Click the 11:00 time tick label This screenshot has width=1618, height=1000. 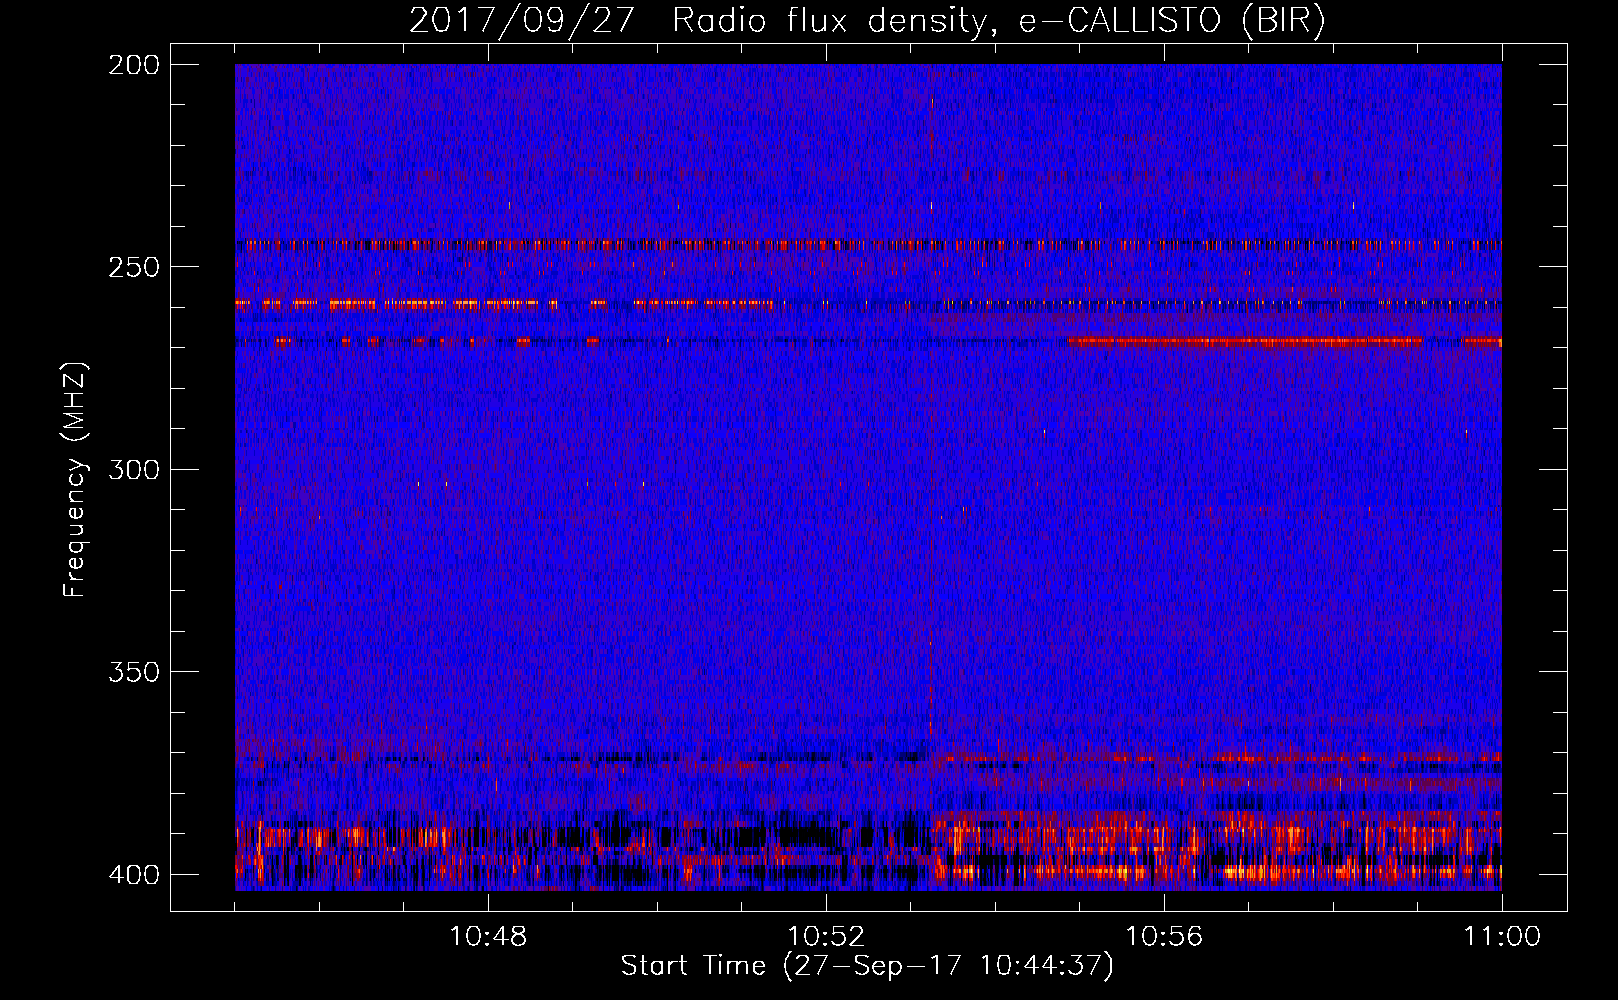pyautogui.click(x=1502, y=937)
